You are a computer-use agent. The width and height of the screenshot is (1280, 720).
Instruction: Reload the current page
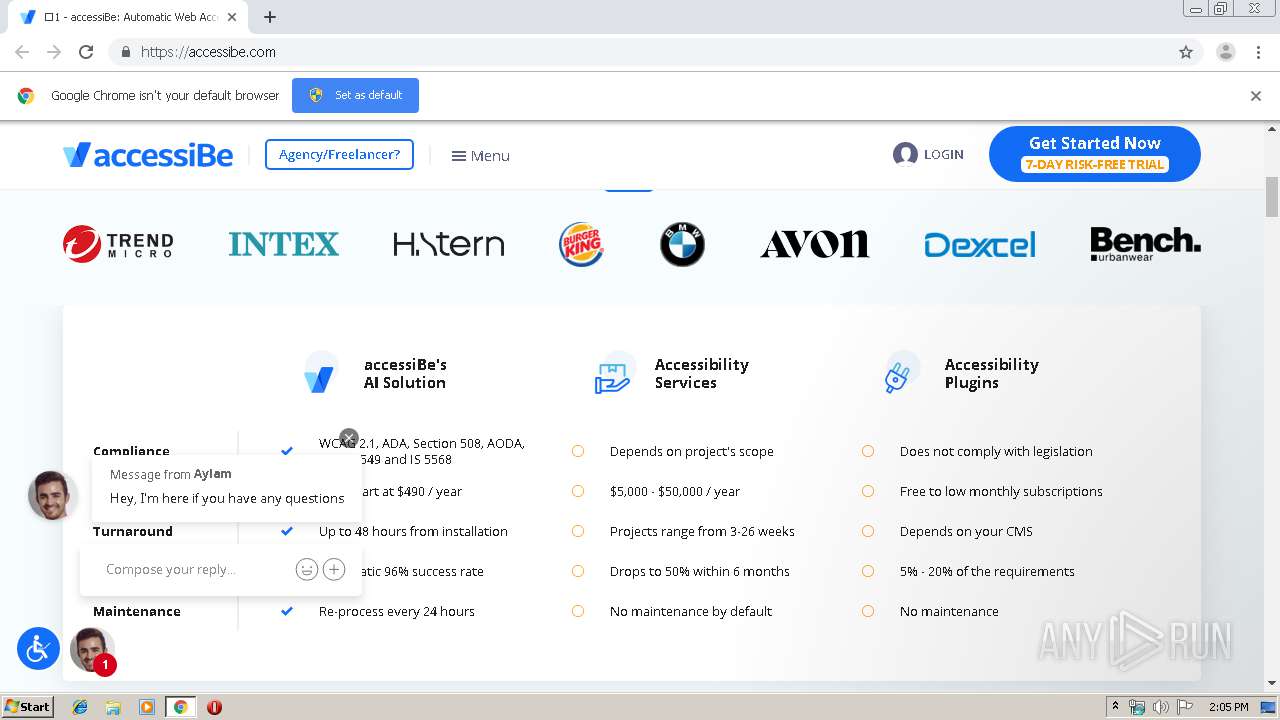tap(86, 52)
